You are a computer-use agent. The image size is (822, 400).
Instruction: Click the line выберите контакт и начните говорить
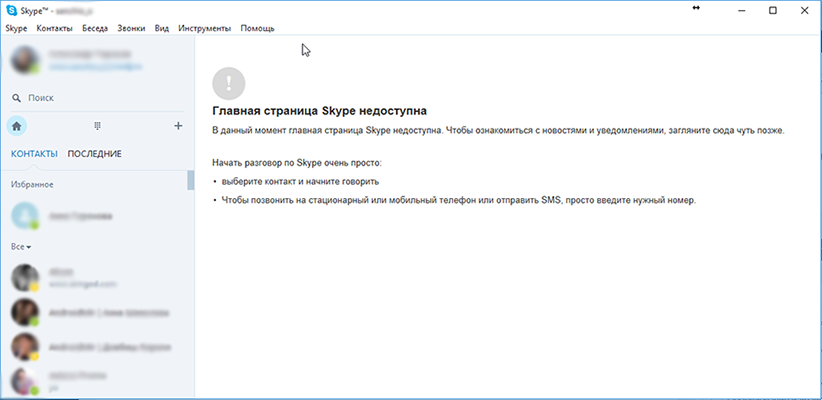pyautogui.click(x=300, y=181)
